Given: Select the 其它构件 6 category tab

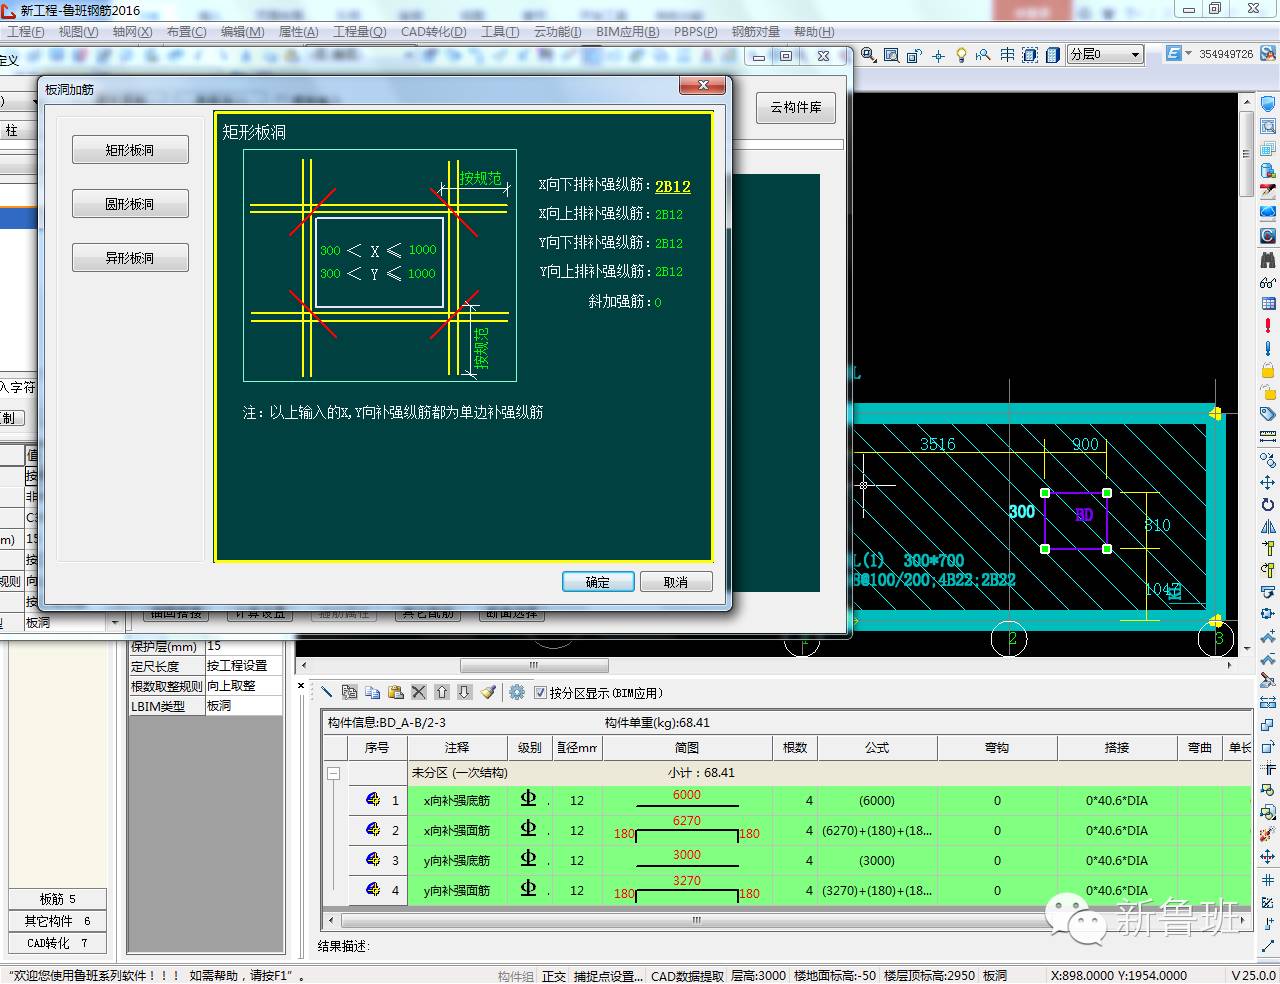Looking at the screenshot, I should pyautogui.click(x=58, y=921).
